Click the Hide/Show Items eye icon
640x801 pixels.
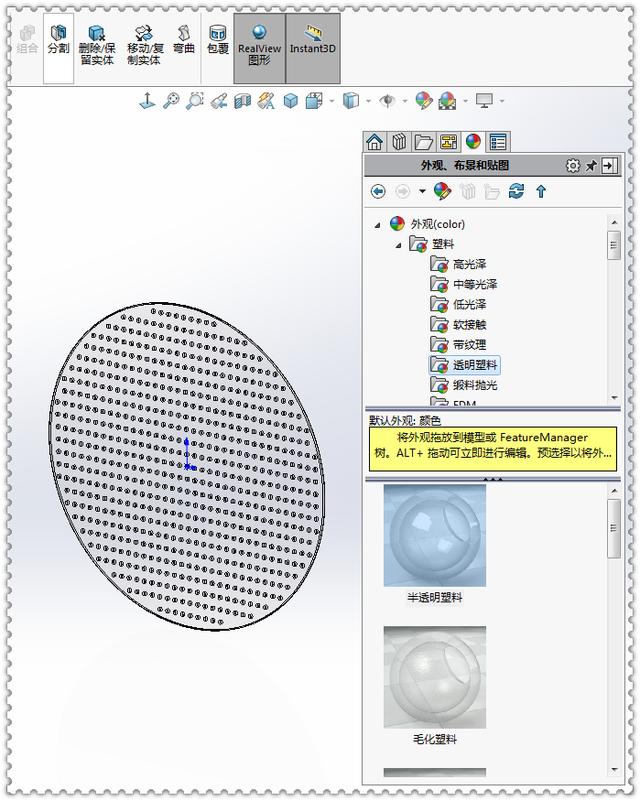[x=387, y=101]
